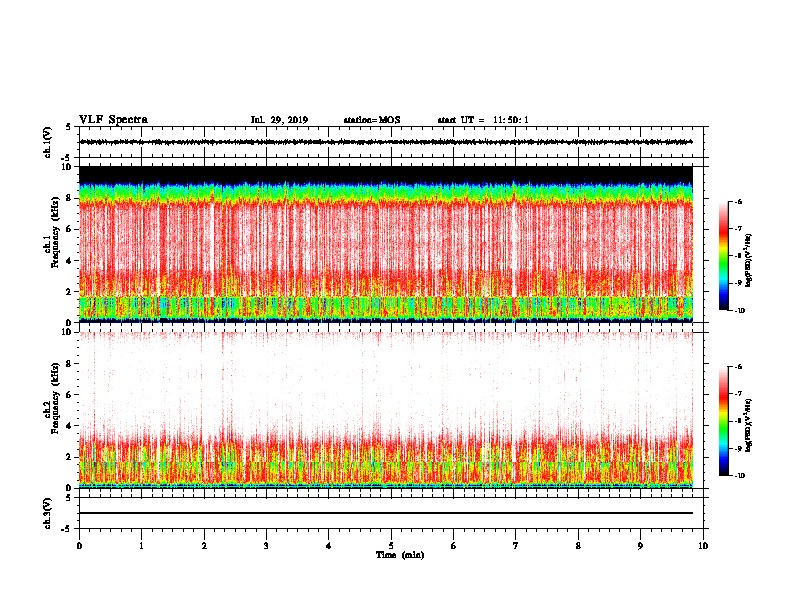This screenshot has width=792, height=612.
Task: Click the ch.2 spectrogram color bar
Action: pos(723,421)
